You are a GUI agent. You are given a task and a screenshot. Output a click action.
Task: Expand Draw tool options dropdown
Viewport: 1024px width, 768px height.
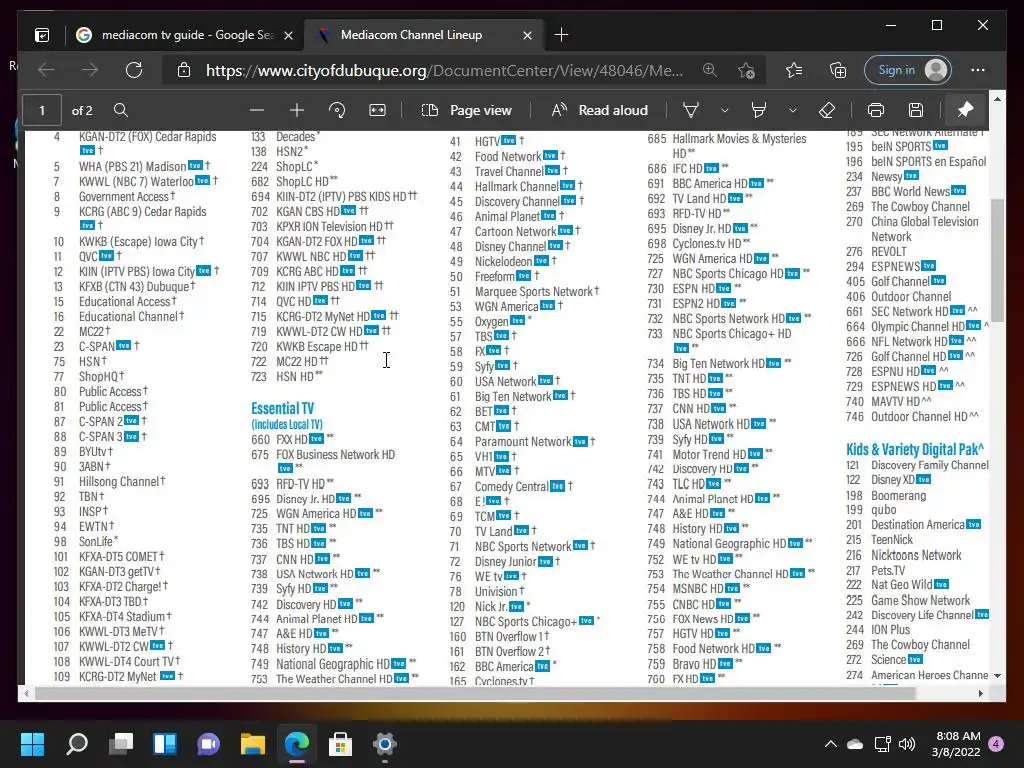pyautogui.click(x=724, y=110)
